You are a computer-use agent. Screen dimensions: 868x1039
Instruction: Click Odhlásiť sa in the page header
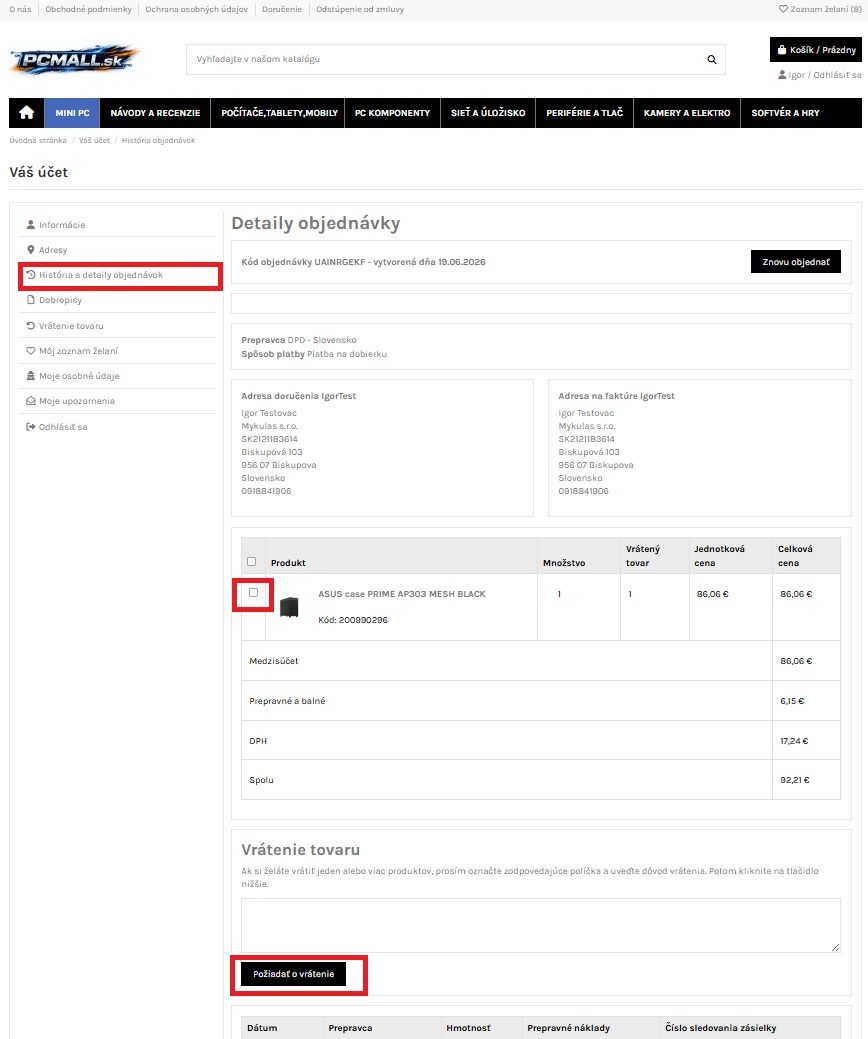point(838,75)
